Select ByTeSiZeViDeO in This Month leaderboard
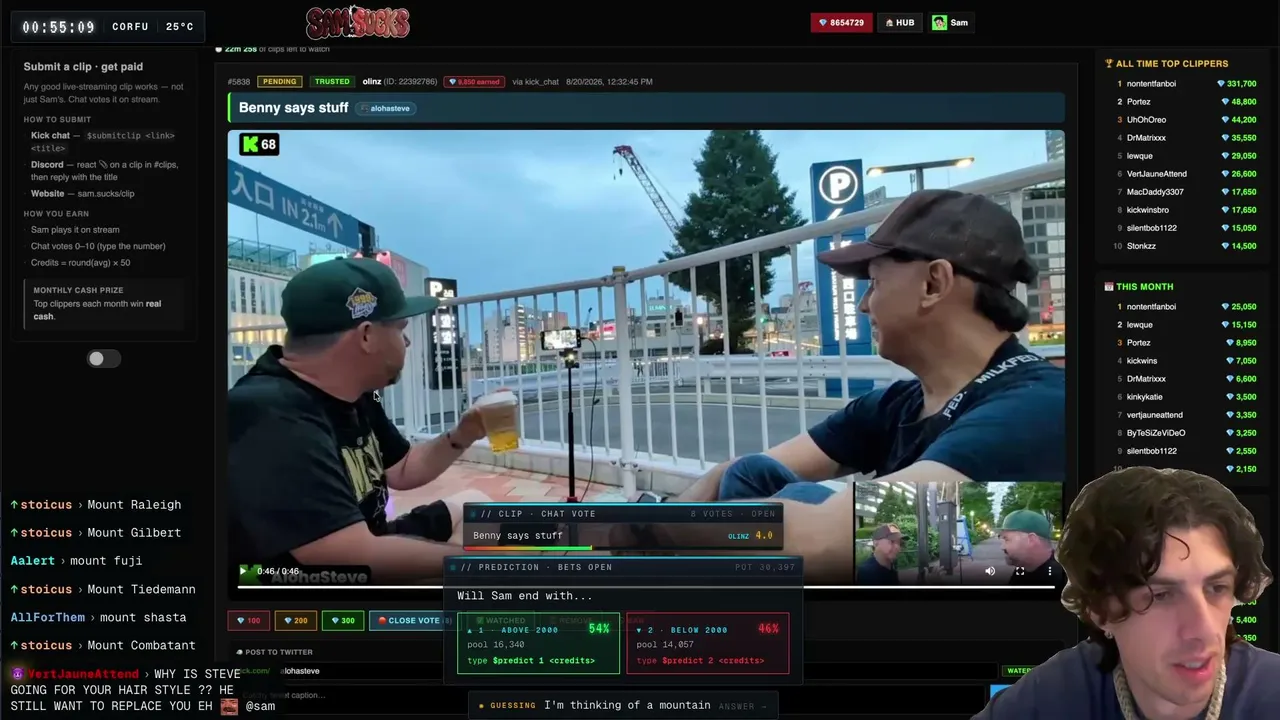The height and width of the screenshot is (720, 1280). pyautogui.click(x=1156, y=433)
